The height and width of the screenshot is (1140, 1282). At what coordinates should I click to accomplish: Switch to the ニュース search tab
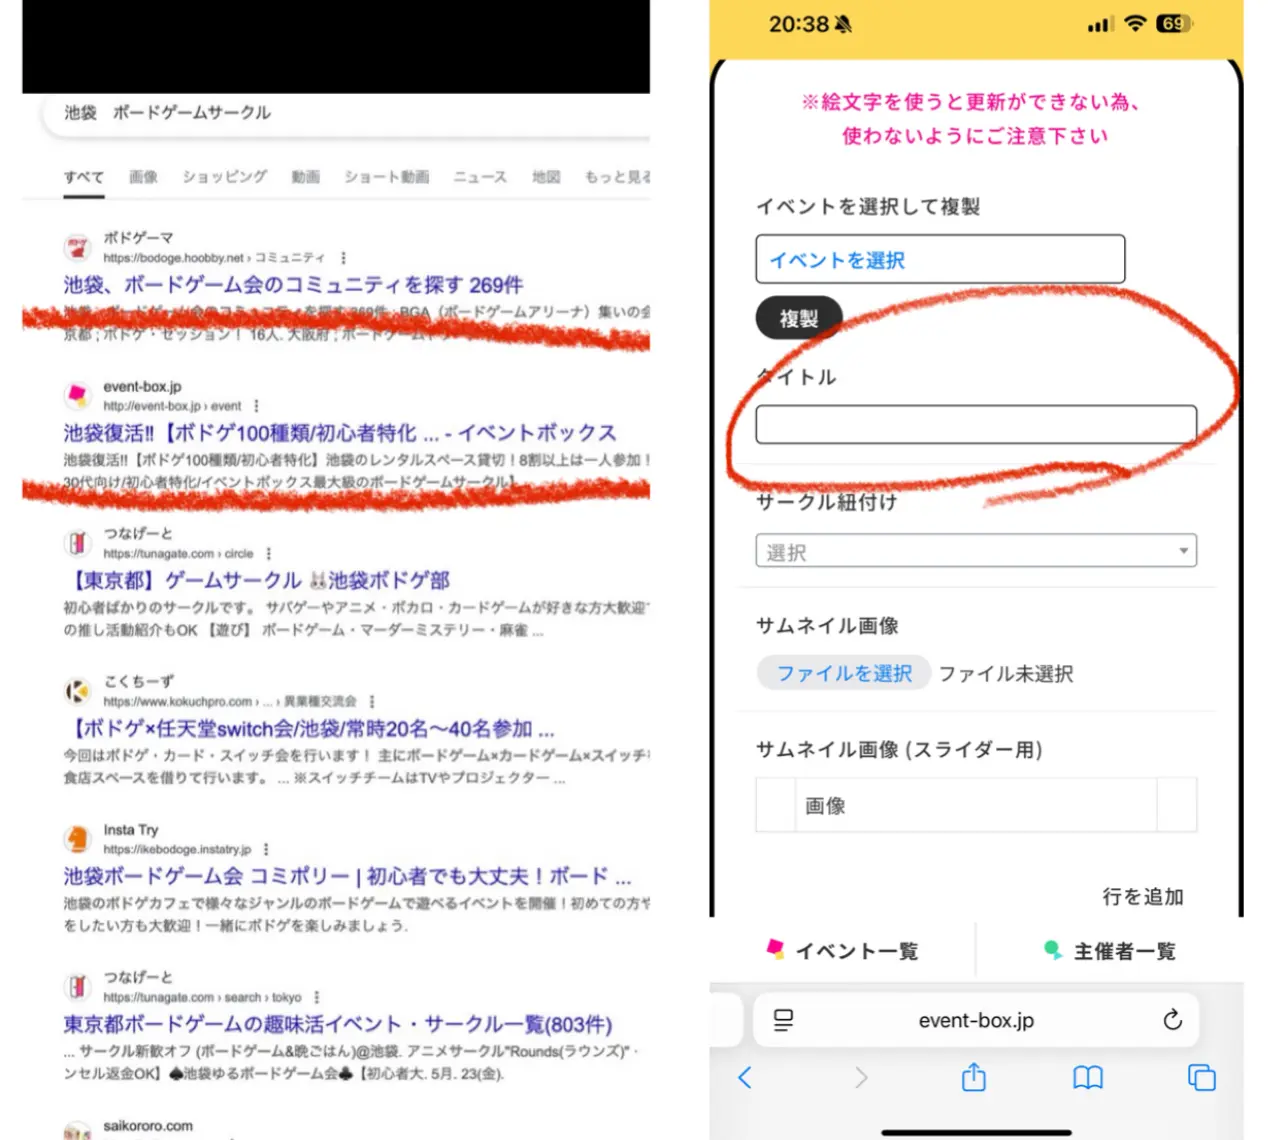point(479,177)
